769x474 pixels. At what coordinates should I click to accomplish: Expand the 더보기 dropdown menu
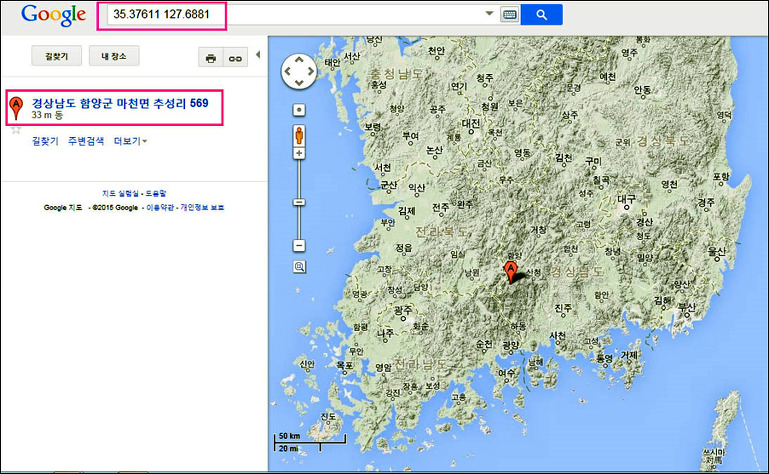(130, 141)
